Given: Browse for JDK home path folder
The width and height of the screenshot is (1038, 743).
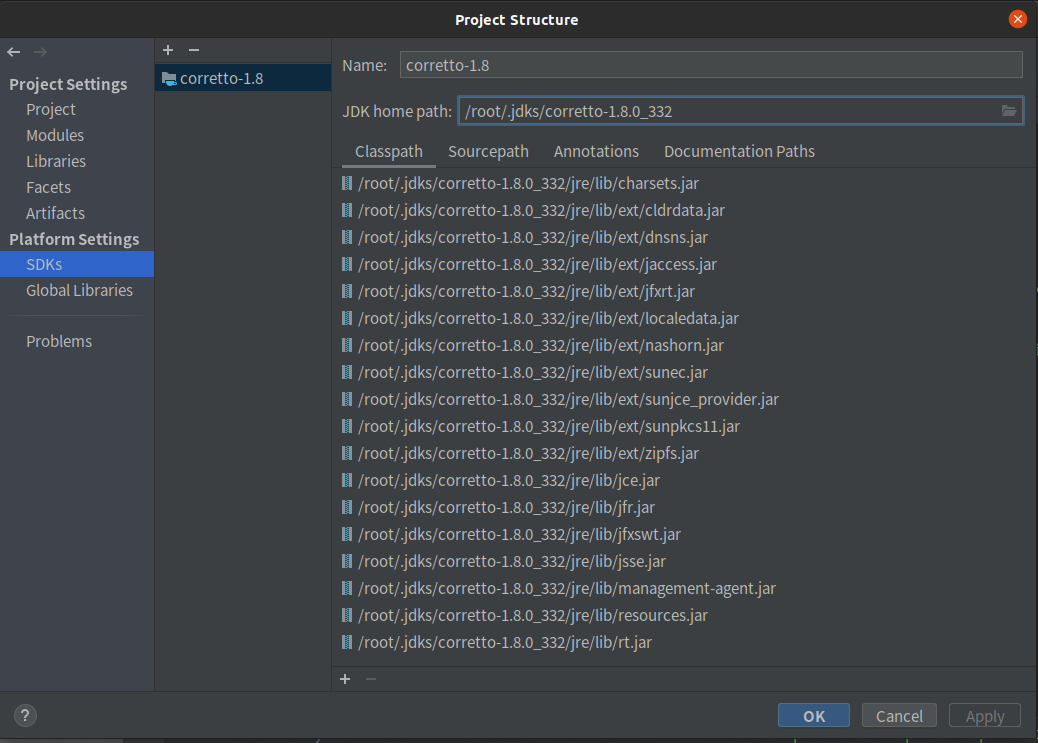Looking at the screenshot, I should pos(1009,111).
